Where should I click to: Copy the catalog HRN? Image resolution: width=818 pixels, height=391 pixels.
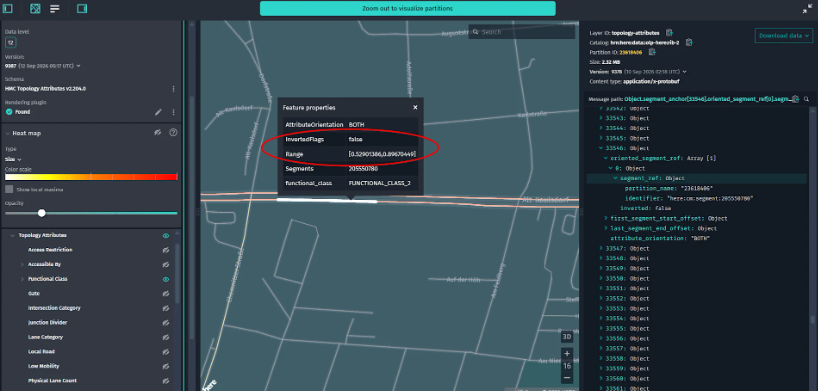[x=689, y=42]
